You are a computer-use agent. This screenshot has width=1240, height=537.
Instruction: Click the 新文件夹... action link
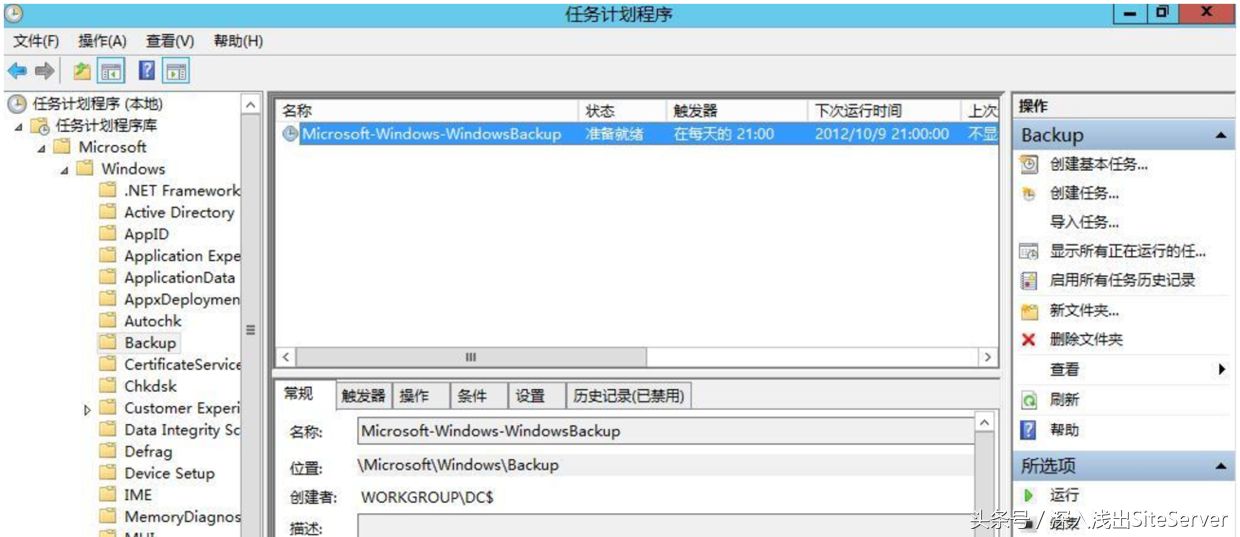click(x=1084, y=311)
